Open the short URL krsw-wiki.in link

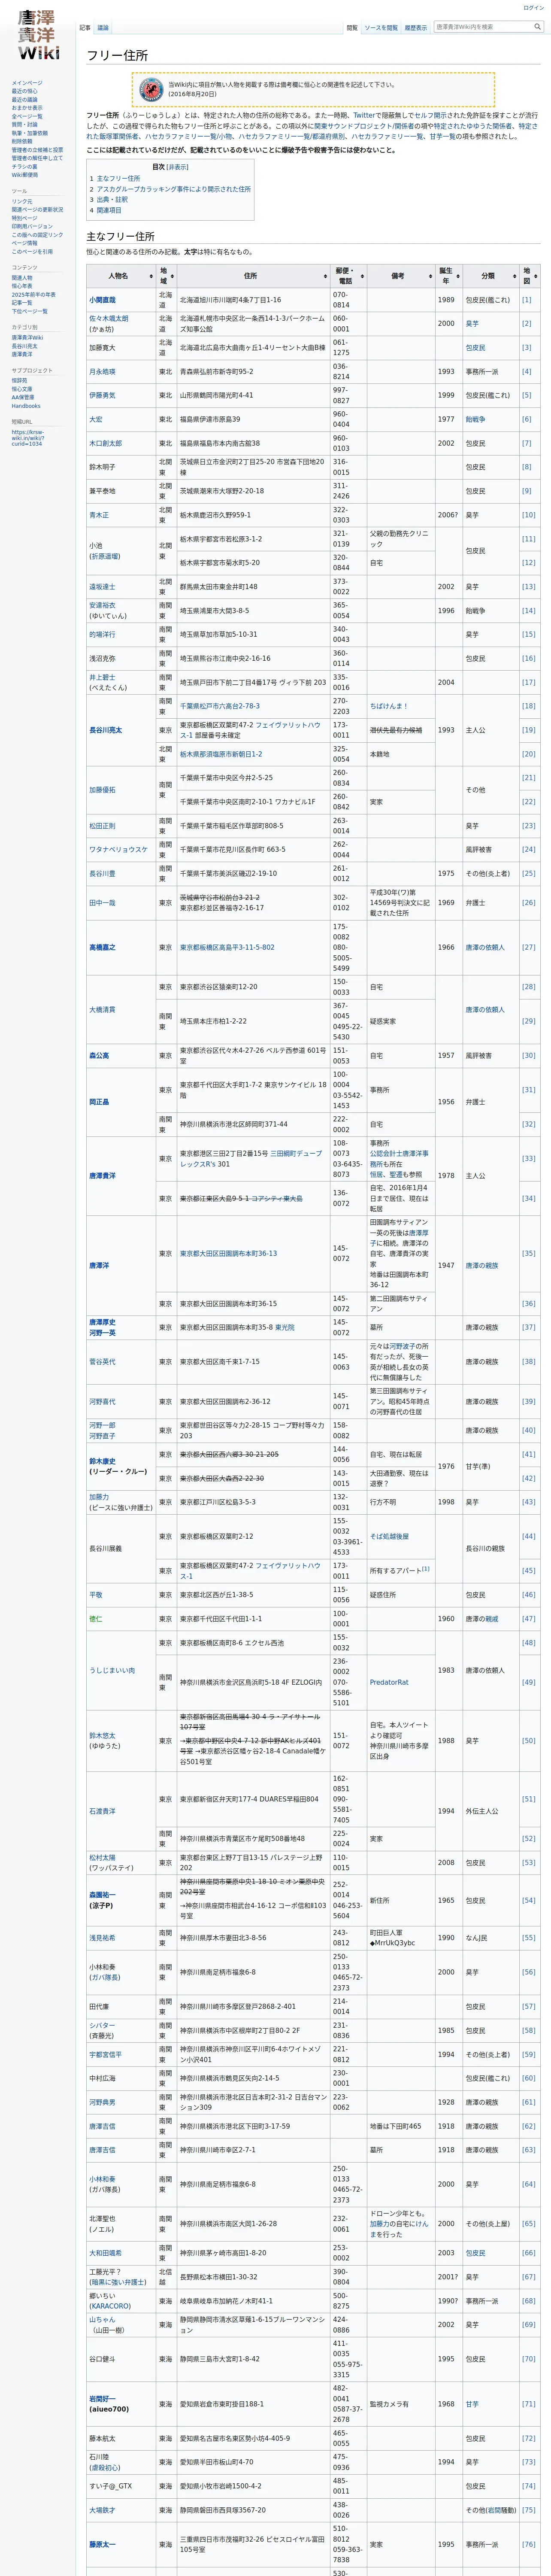coord(28,438)
